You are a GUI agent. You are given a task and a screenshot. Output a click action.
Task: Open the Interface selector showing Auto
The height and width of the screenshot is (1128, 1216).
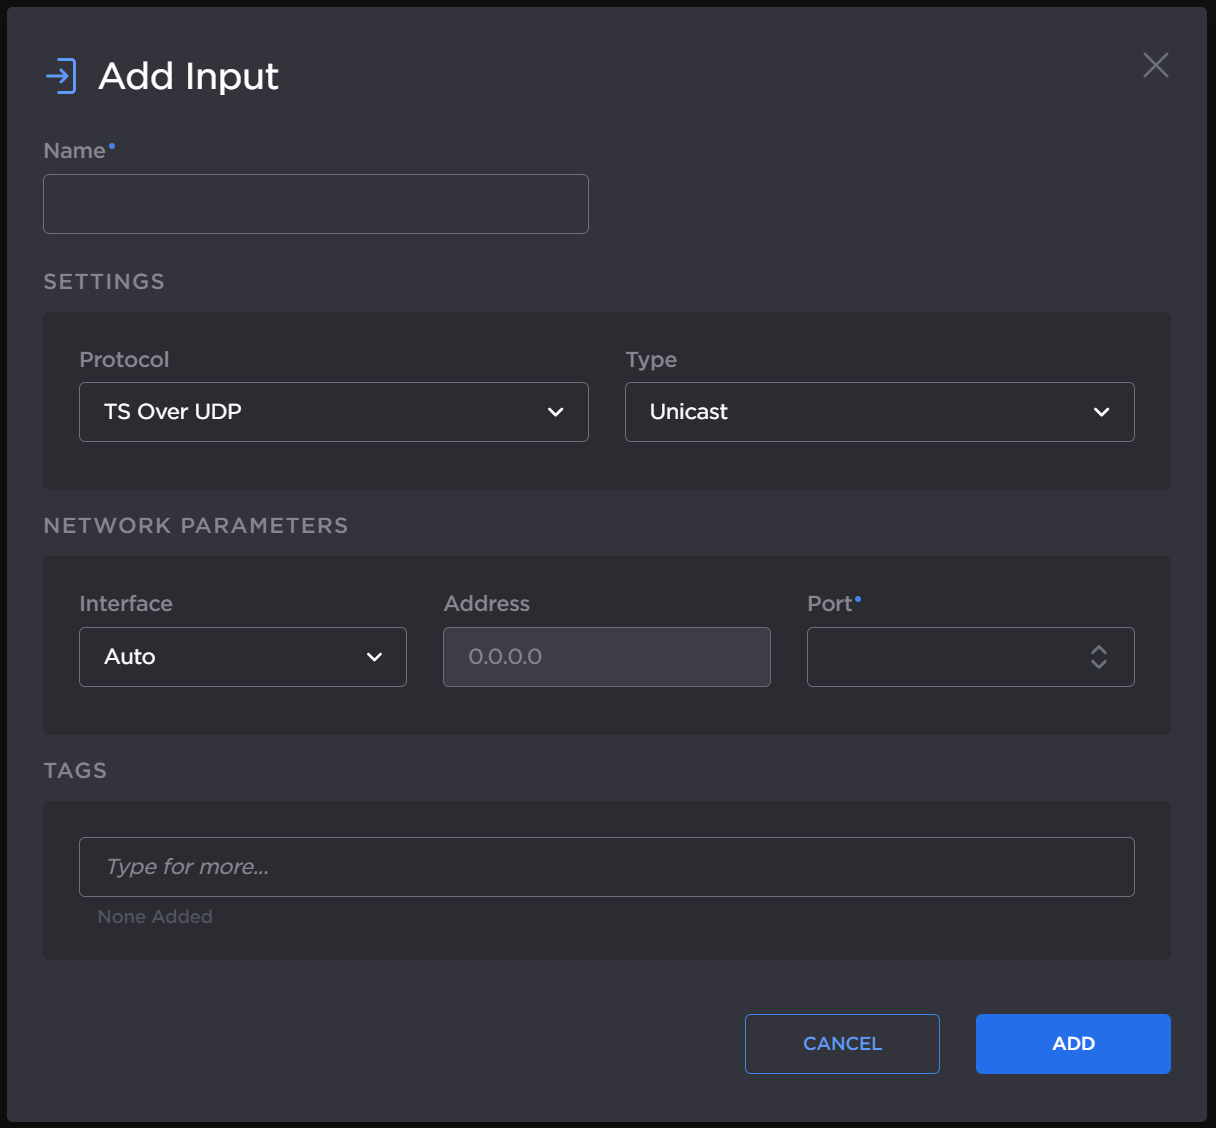click(242, 657)
